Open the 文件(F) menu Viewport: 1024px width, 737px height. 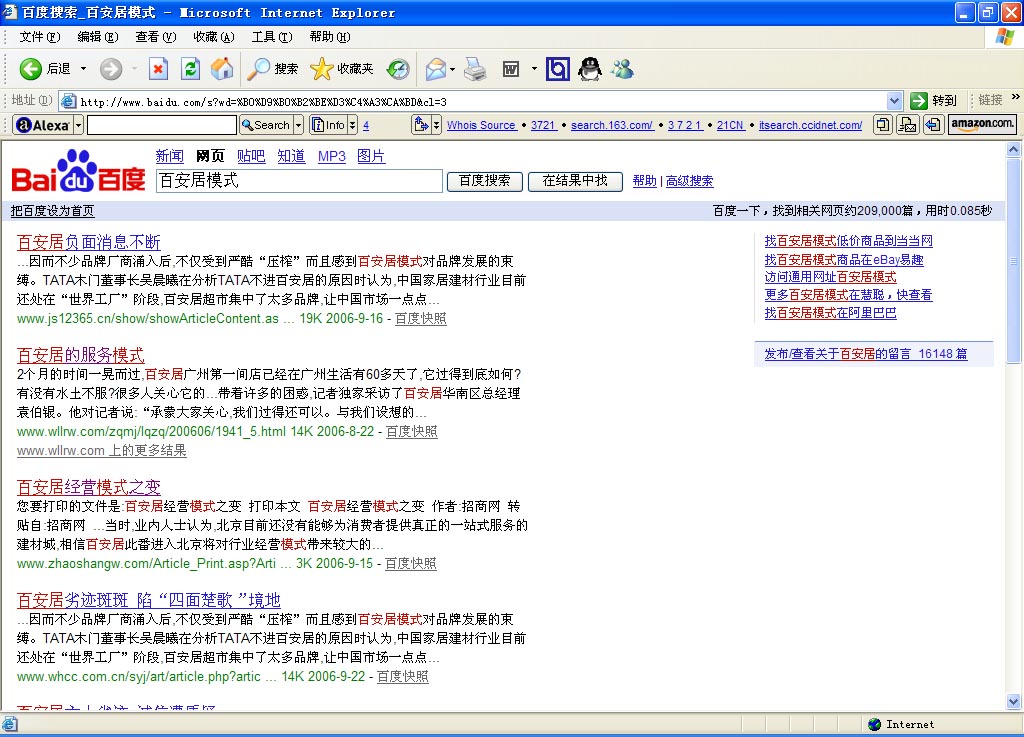40,37
